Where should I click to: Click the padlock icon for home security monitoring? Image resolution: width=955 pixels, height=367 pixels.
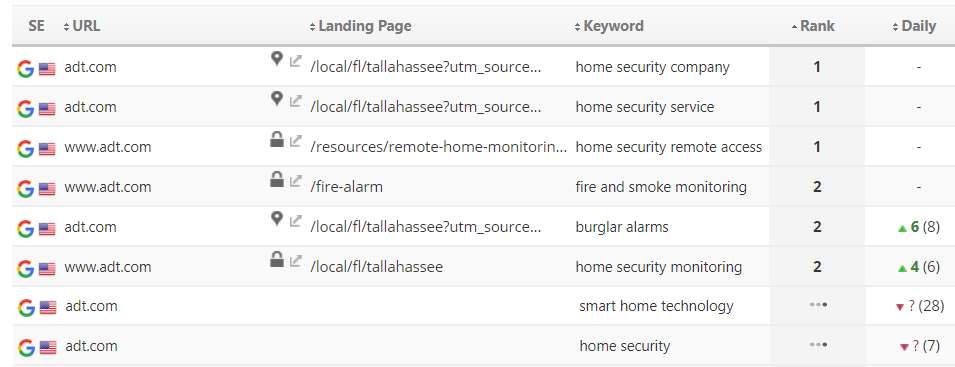[277, 260]
